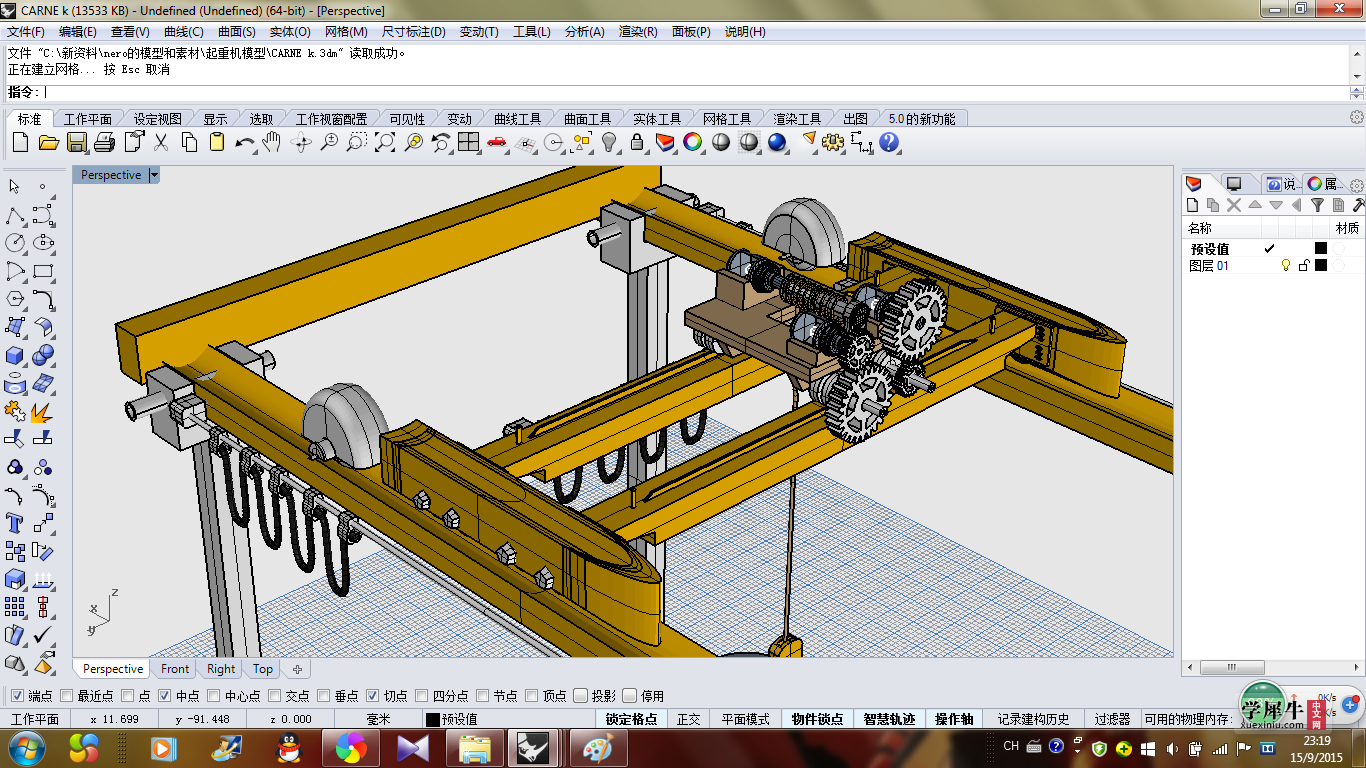Toggle the lock icon of 图层 01
Screen dimensions: 1366x768
[1303, 266]
